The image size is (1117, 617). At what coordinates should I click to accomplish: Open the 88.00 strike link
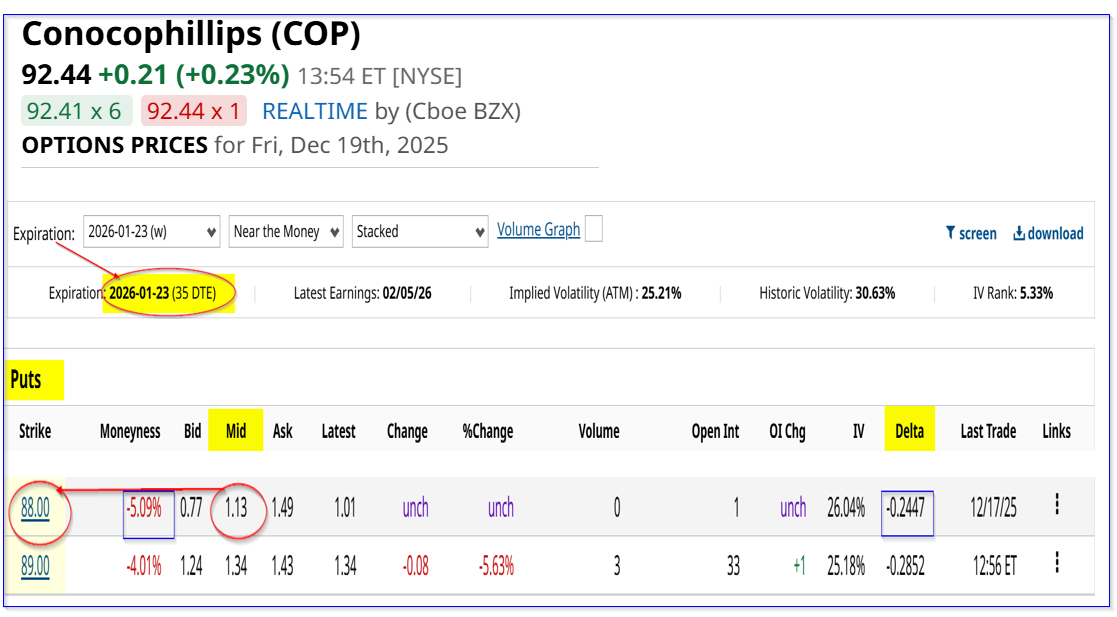(x=35, y=507)
